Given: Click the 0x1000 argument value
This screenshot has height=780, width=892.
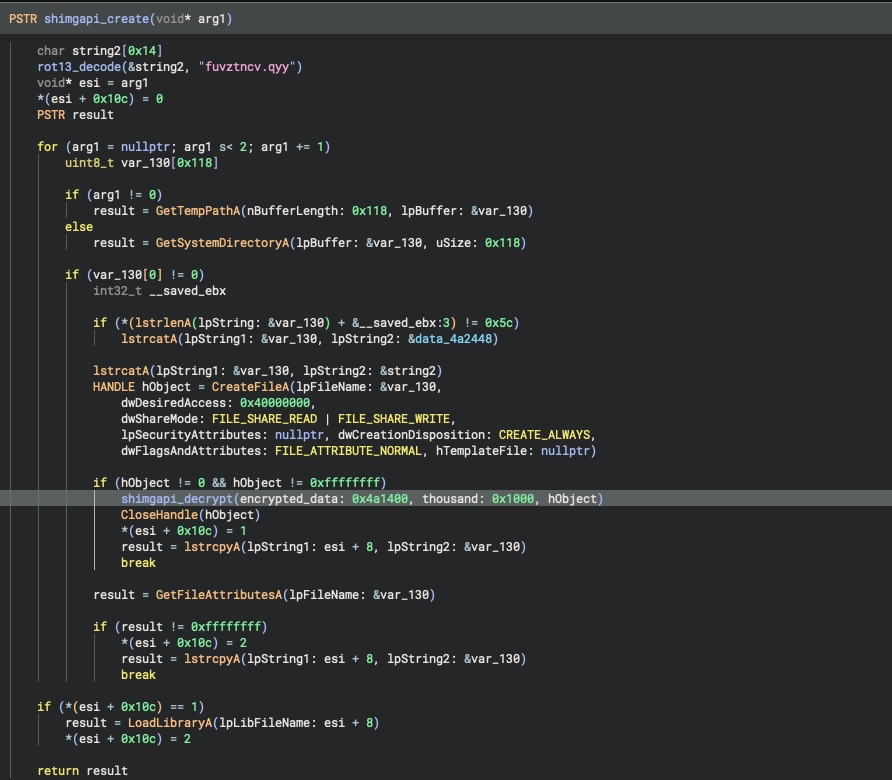Looking at the screenshot, I should click(x=513, y=498).
